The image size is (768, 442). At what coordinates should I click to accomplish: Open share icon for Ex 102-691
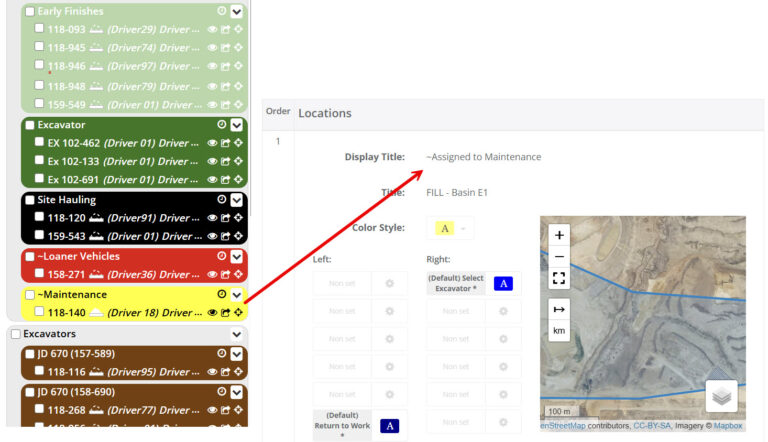tap(225, 180)
